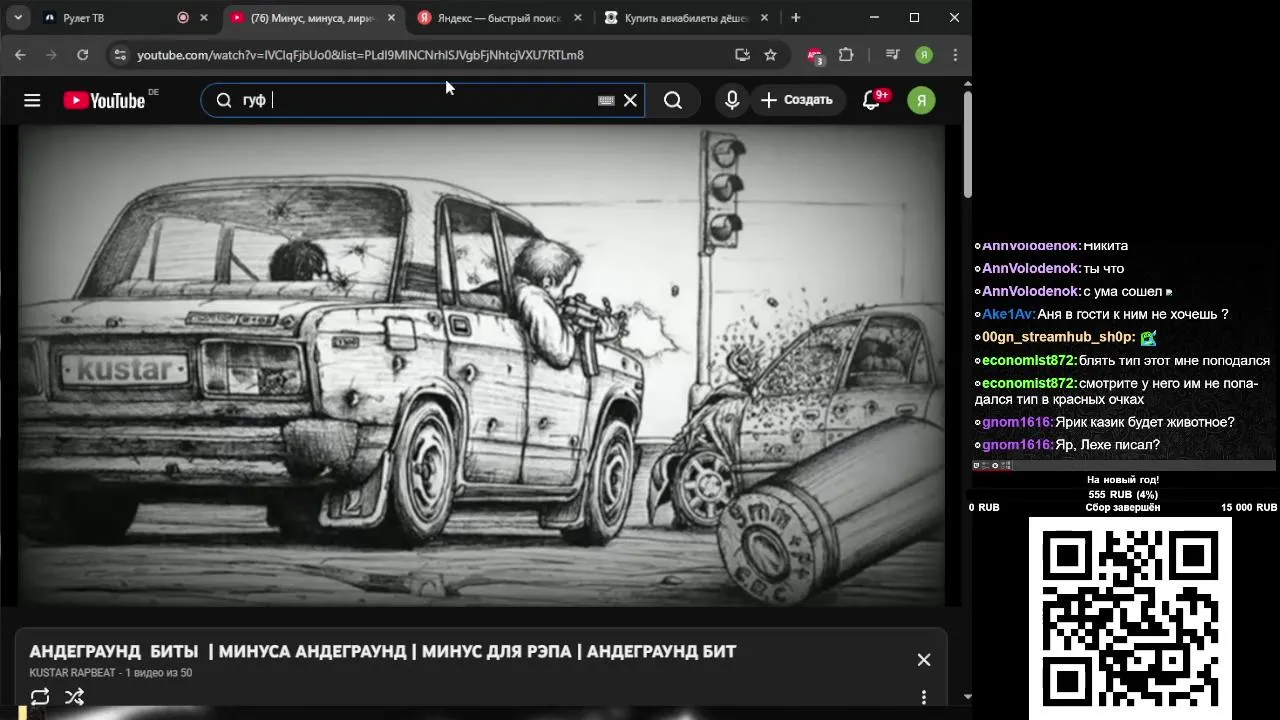Screen dimensions: 1280x720
Task: Close the playlist panel
Action: pos(924,660)
